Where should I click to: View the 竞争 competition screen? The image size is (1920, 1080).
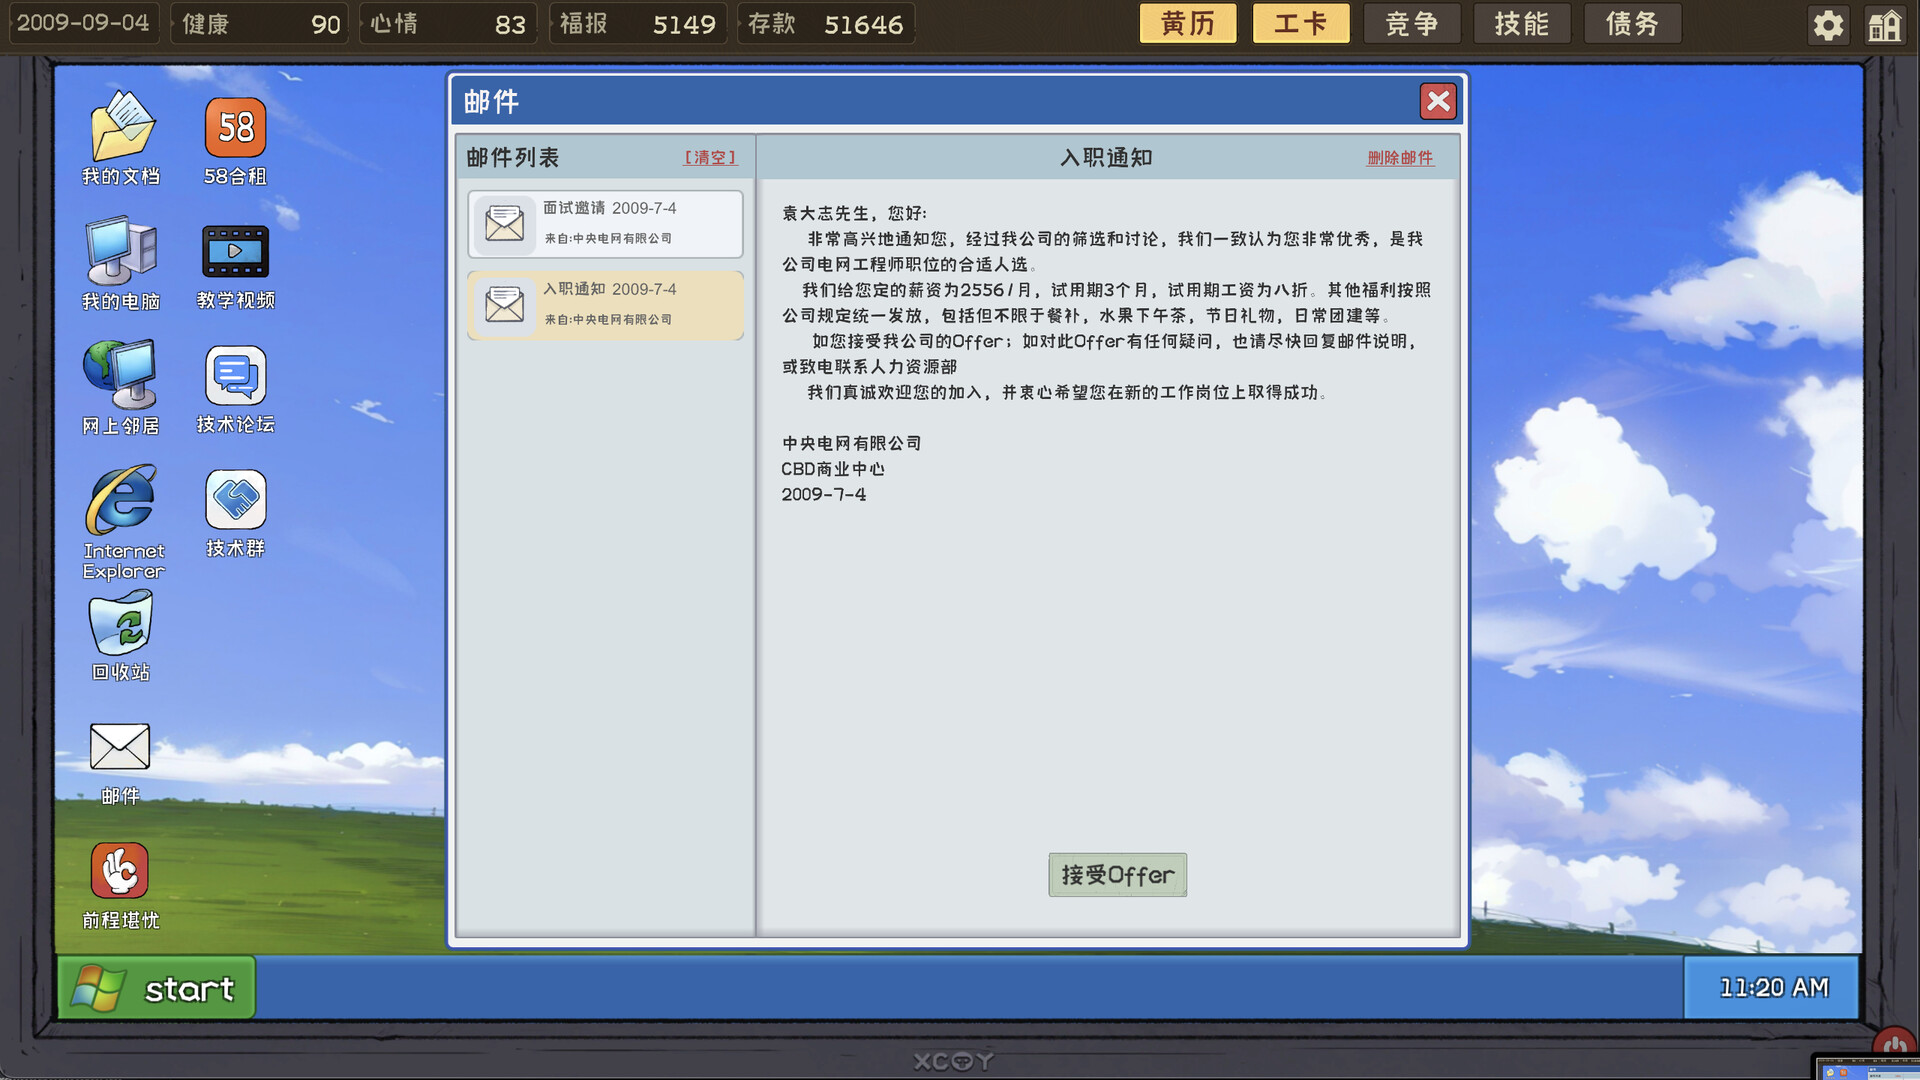pos(1412,22)
